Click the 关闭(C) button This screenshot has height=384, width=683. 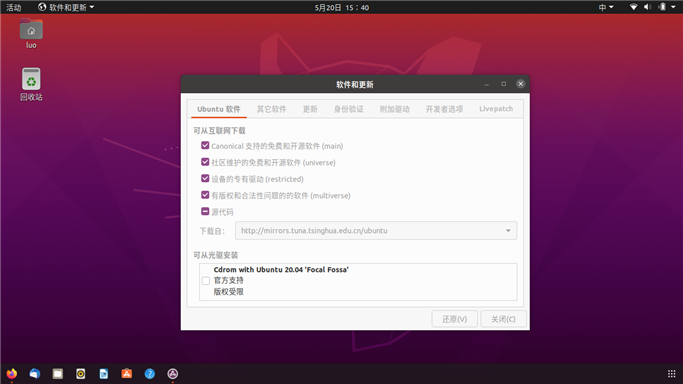click(x=503, y=319)
